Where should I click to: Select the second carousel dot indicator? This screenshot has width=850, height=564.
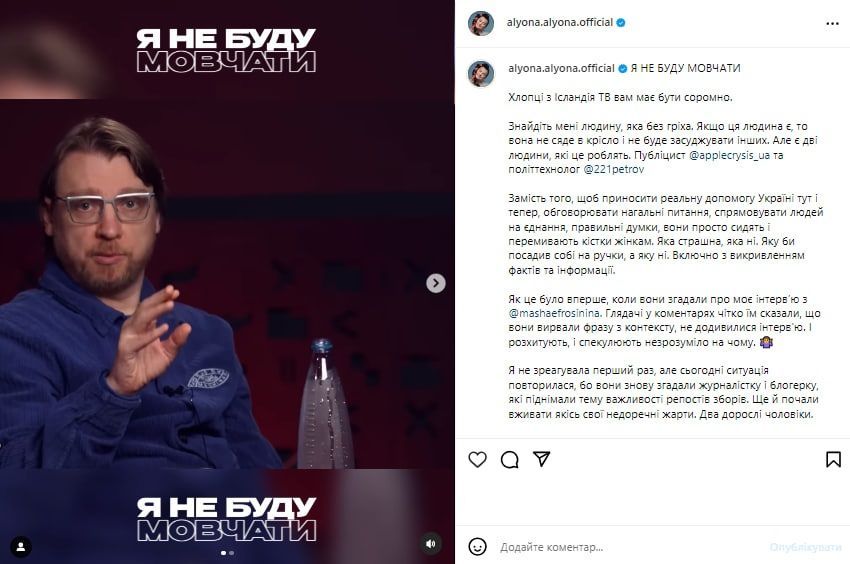point(231,553)
